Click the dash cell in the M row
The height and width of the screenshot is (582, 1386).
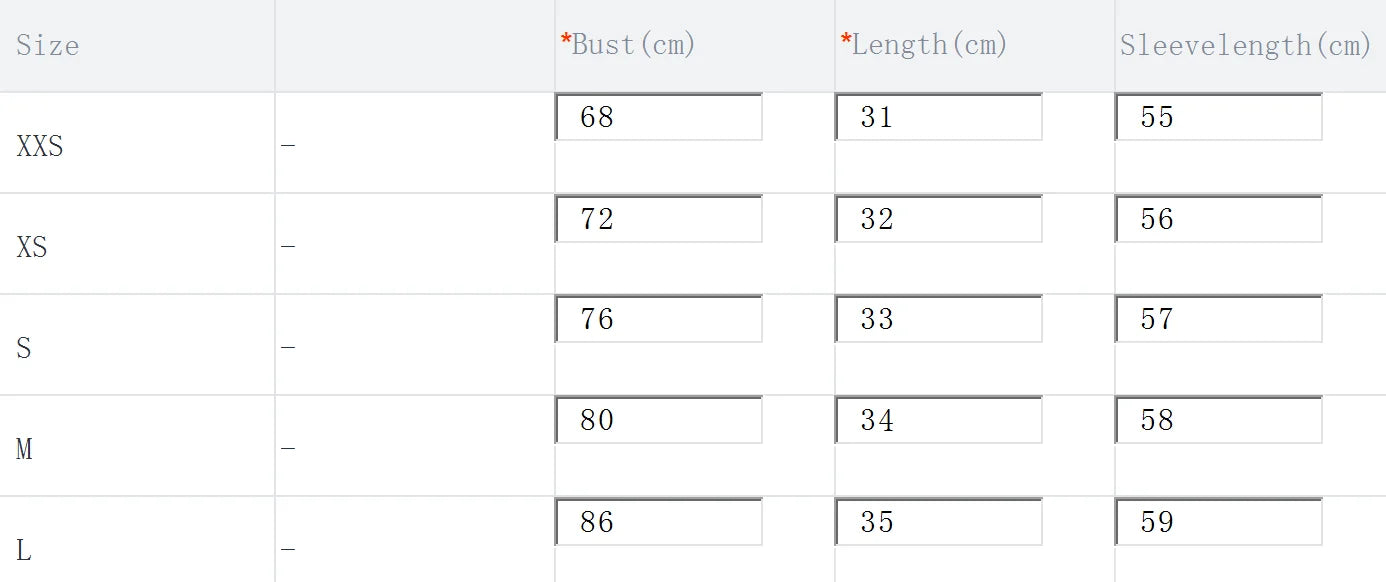[x=288, y=449]
